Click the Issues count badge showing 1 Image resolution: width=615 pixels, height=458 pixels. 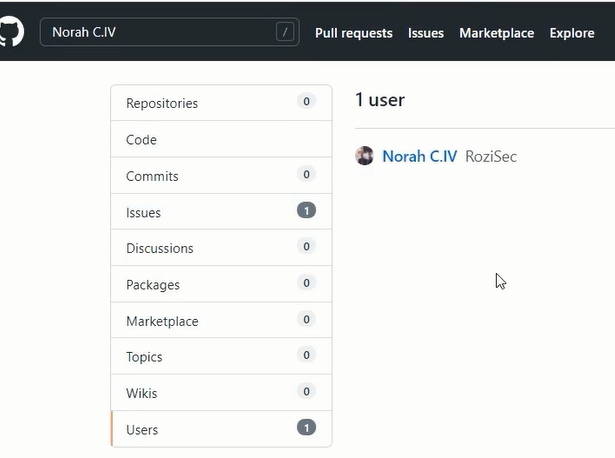pos(306,211)
